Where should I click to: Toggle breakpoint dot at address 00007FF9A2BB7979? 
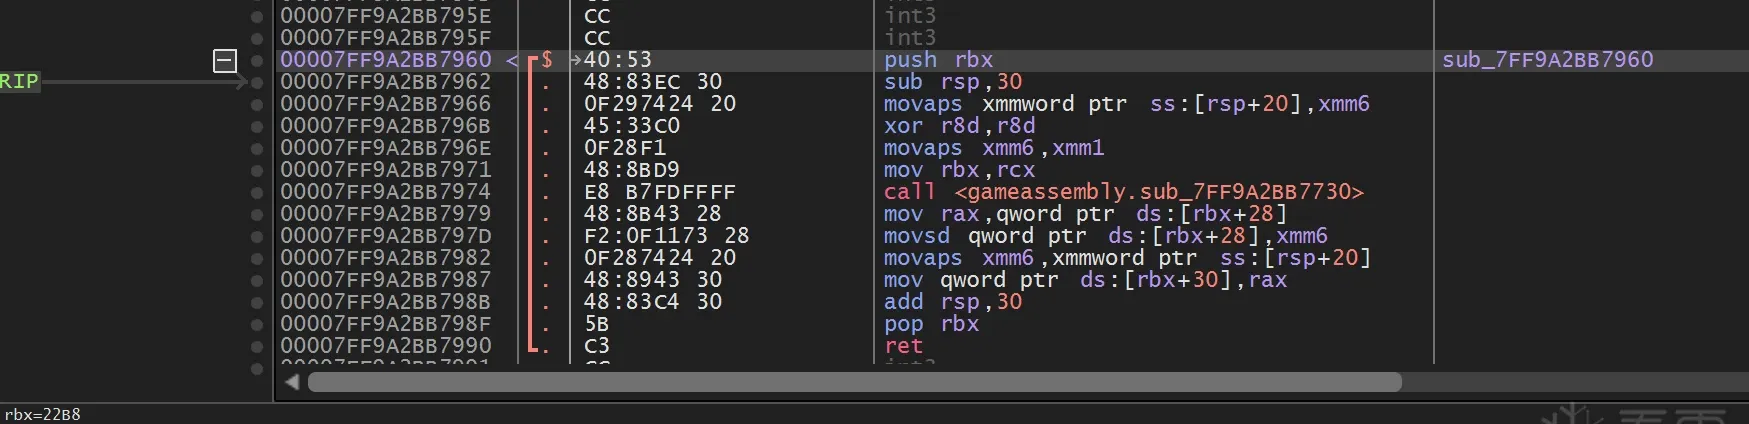tap(257, 214)
